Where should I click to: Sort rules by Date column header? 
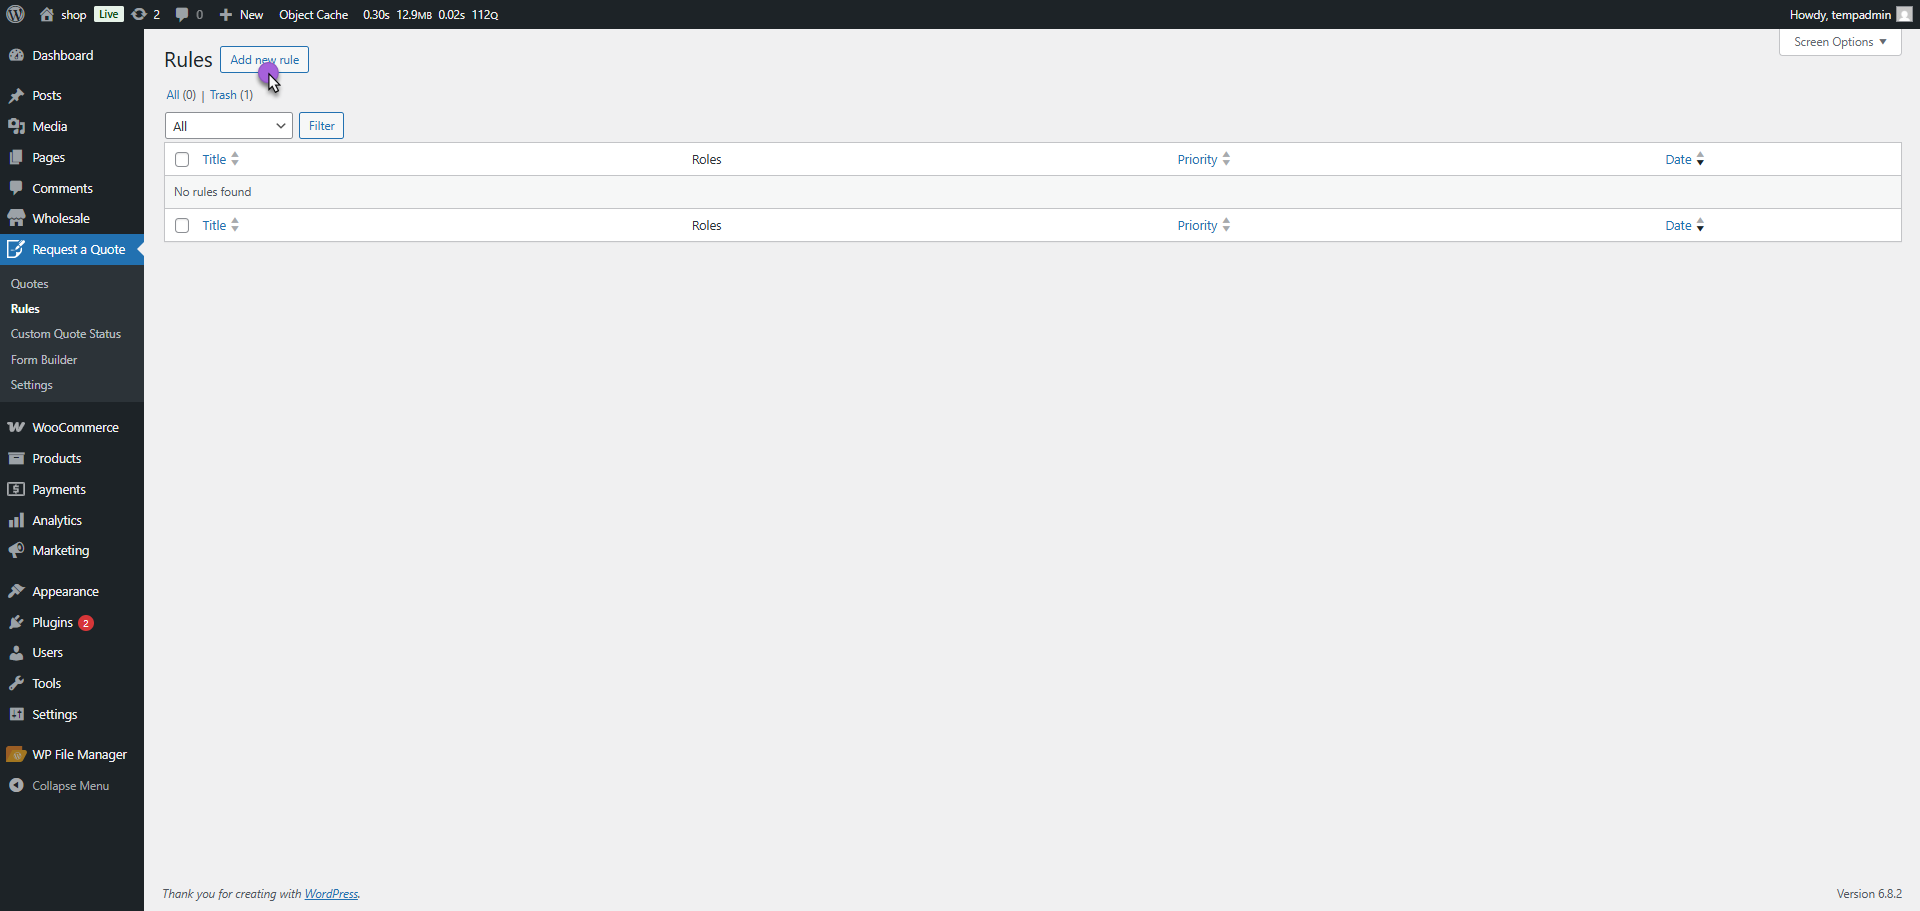pos(1678,160)
